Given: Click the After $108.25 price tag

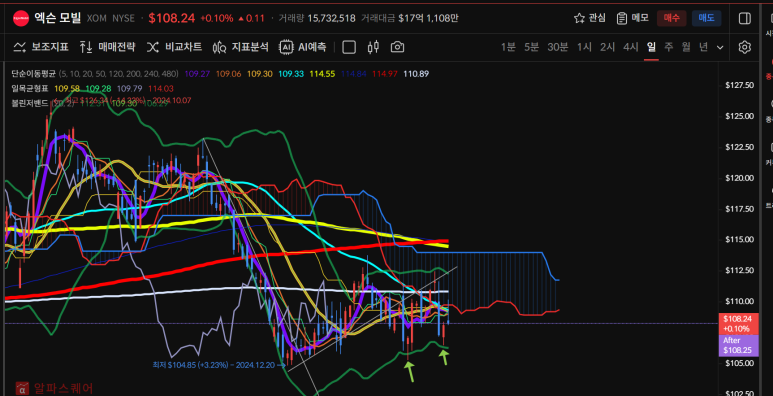Looking at the screenshot, I should tap(738, 345).
